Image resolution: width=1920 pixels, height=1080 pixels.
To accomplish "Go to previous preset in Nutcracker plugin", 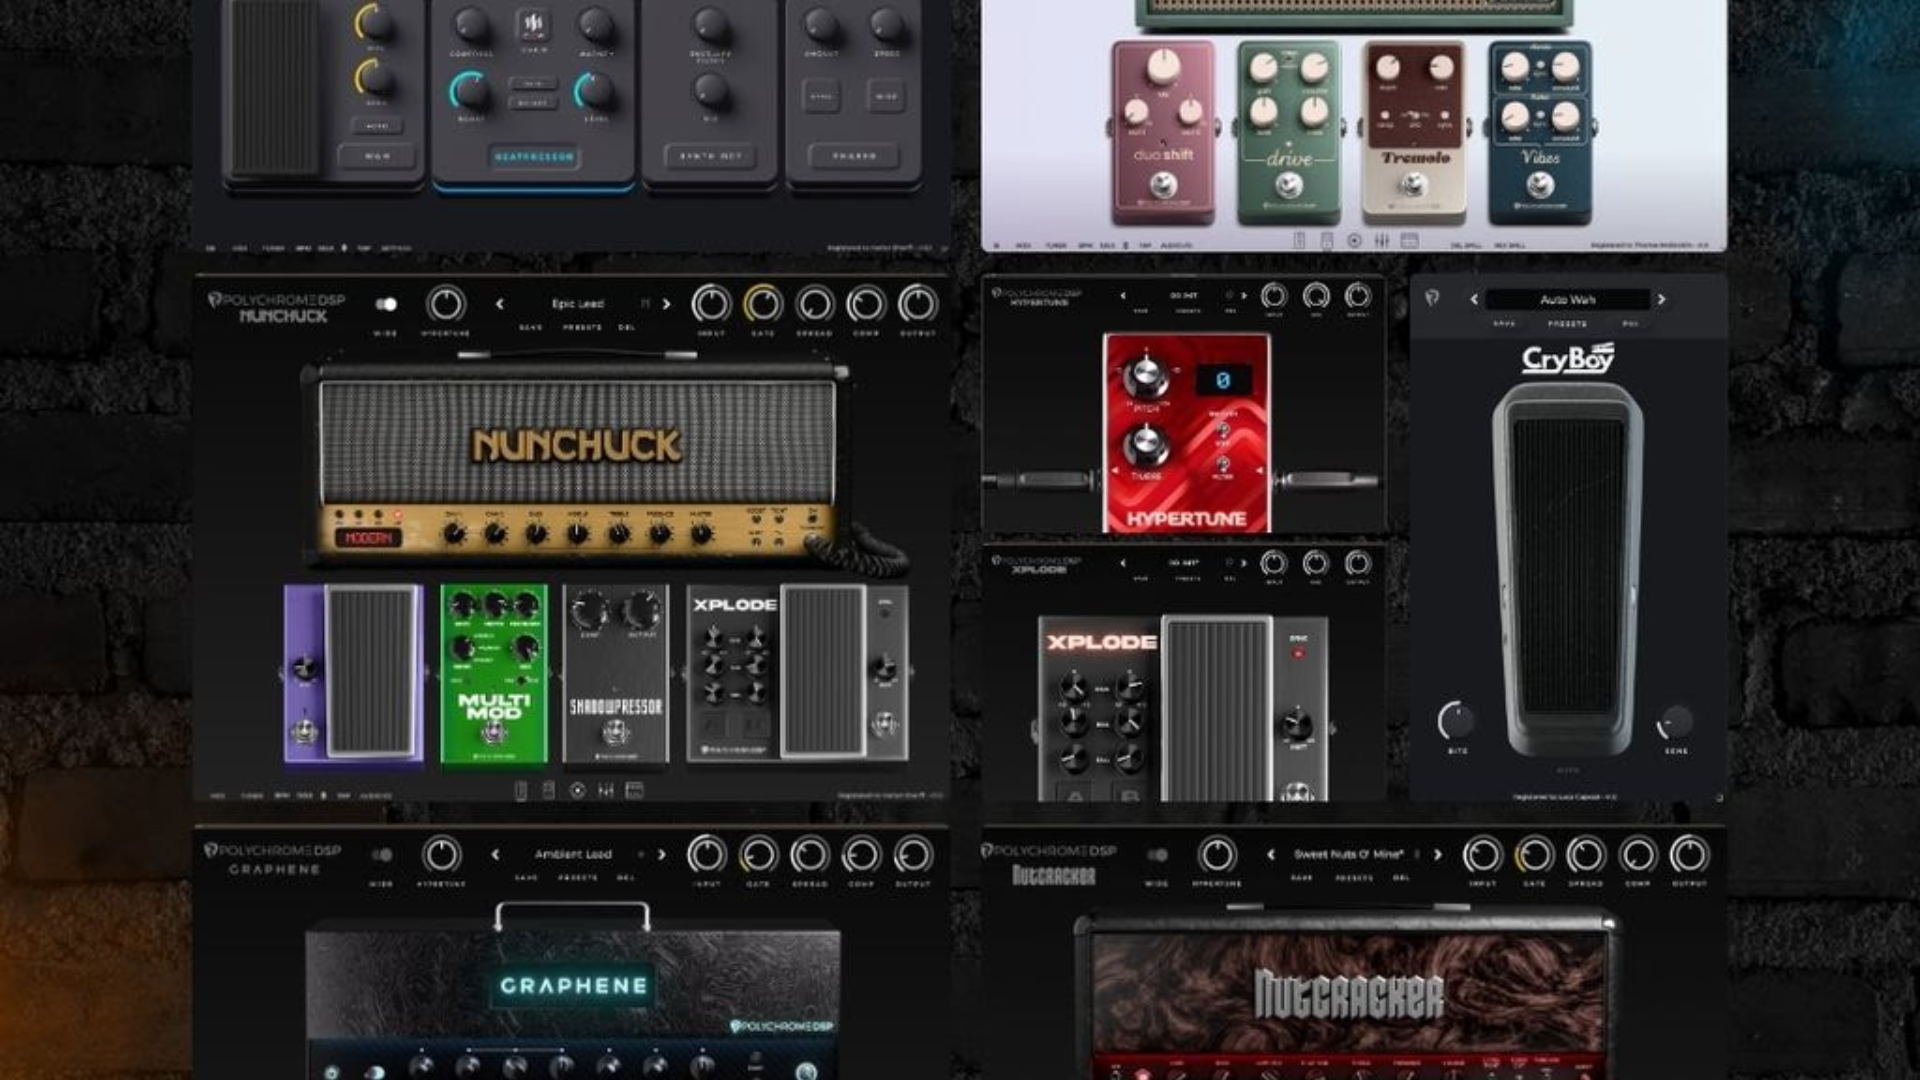I will click(x=1271, y=855).
